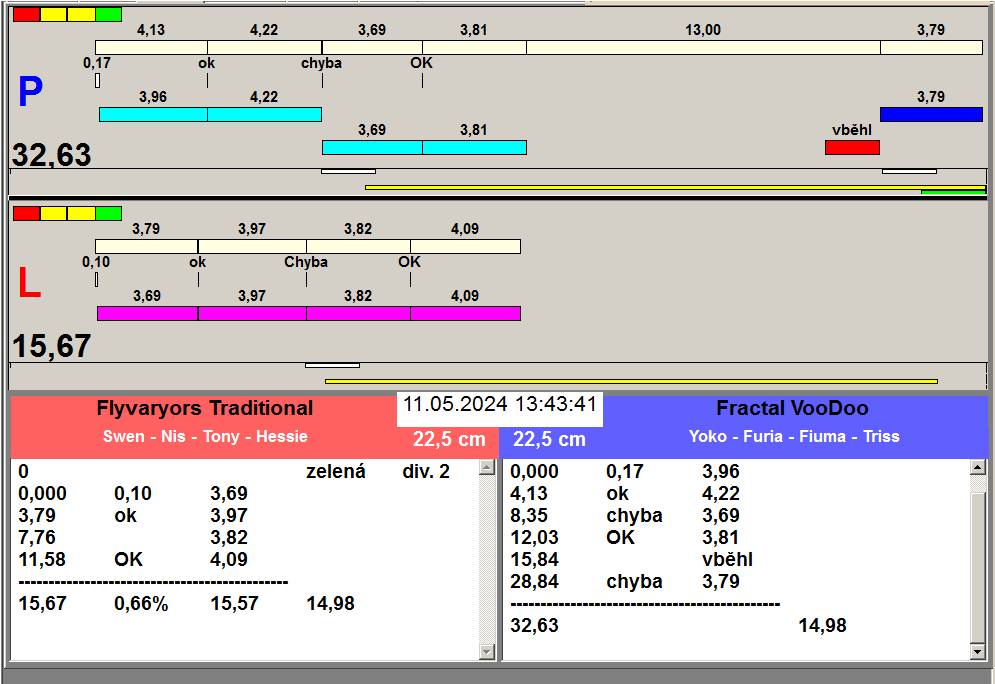Select the magenta 3,97 bar in lane L
995x684 pixels.
pyautogui.click(x=252, y=313)
